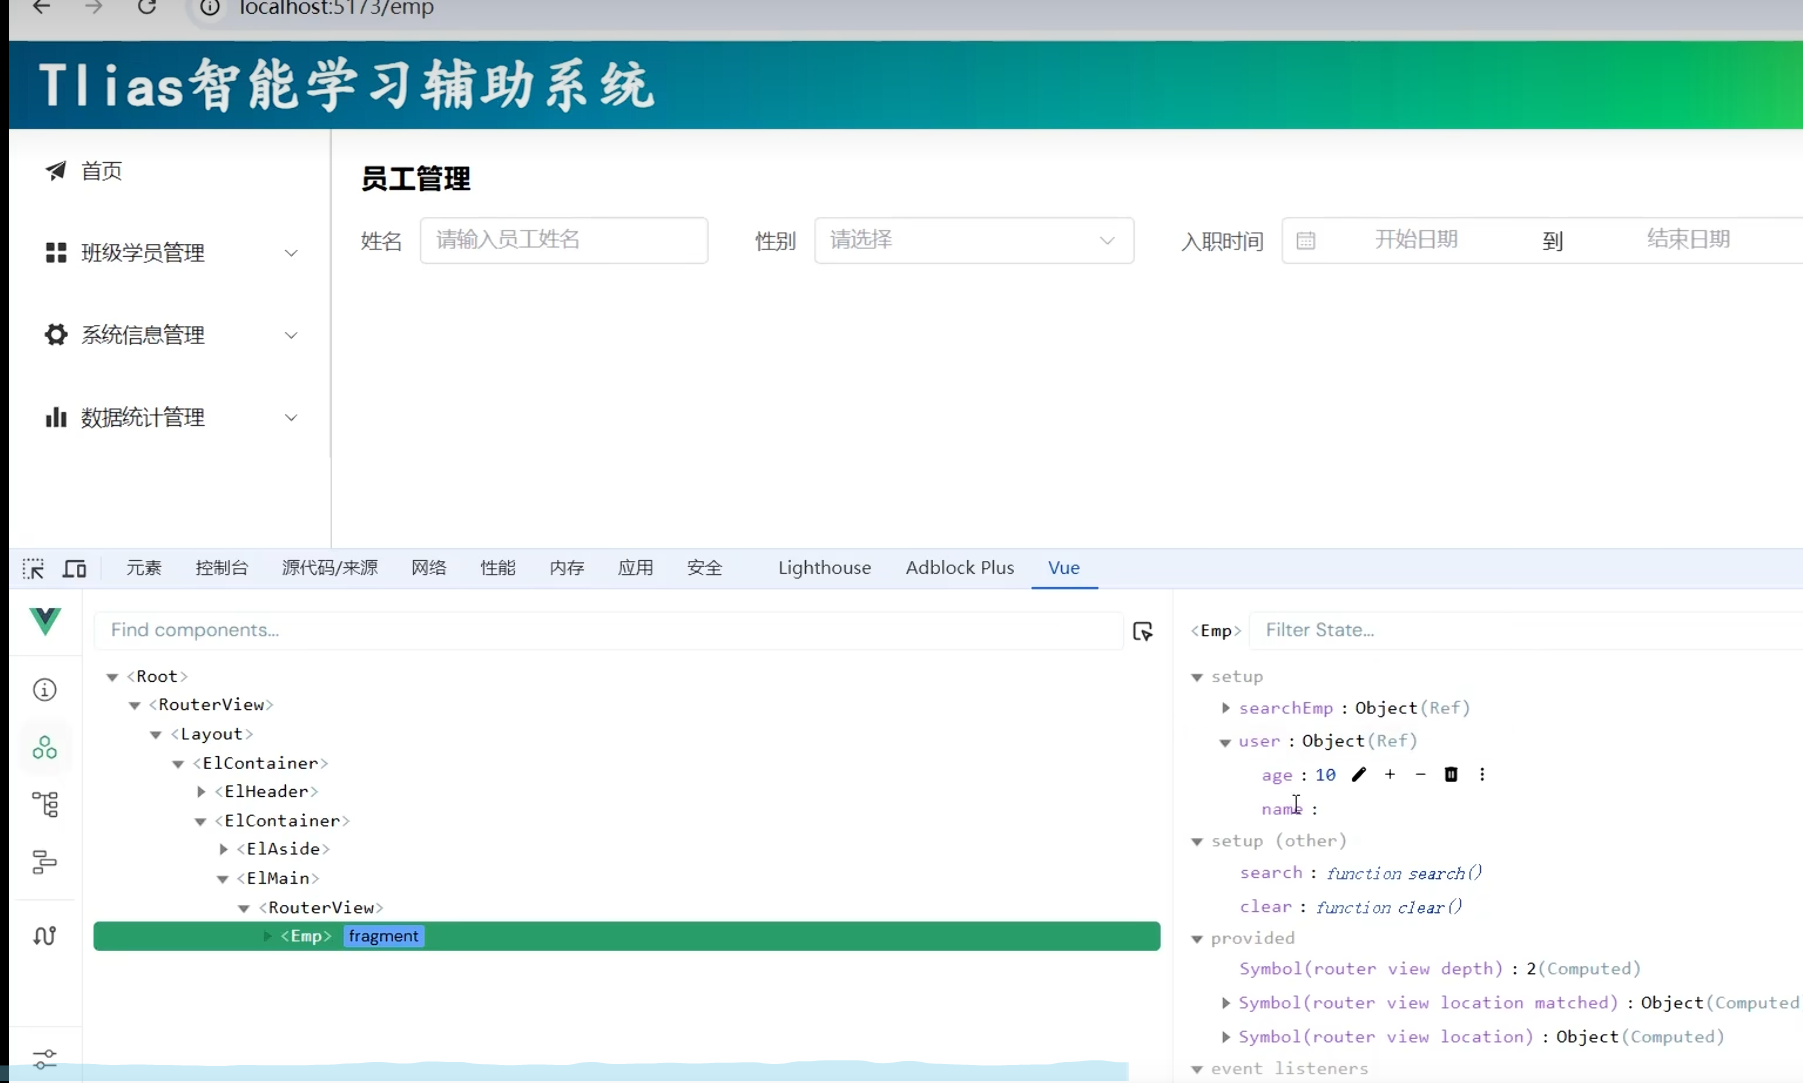The image size is (1803, 1083).
Task: Collapse the ElMain node in component tree
Action: [223, 879]
